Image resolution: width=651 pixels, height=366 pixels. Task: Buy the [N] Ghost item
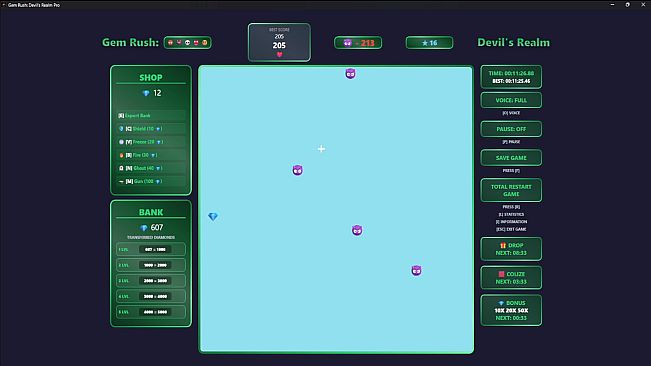click(151, 168)
